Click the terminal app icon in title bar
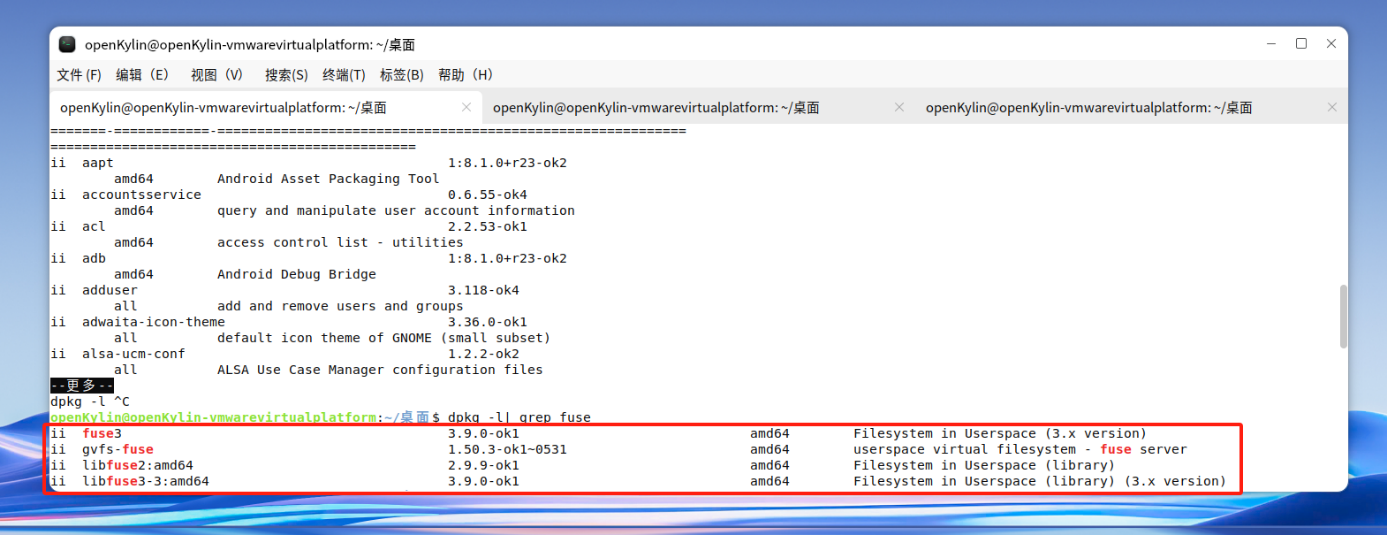 point(67,44)
